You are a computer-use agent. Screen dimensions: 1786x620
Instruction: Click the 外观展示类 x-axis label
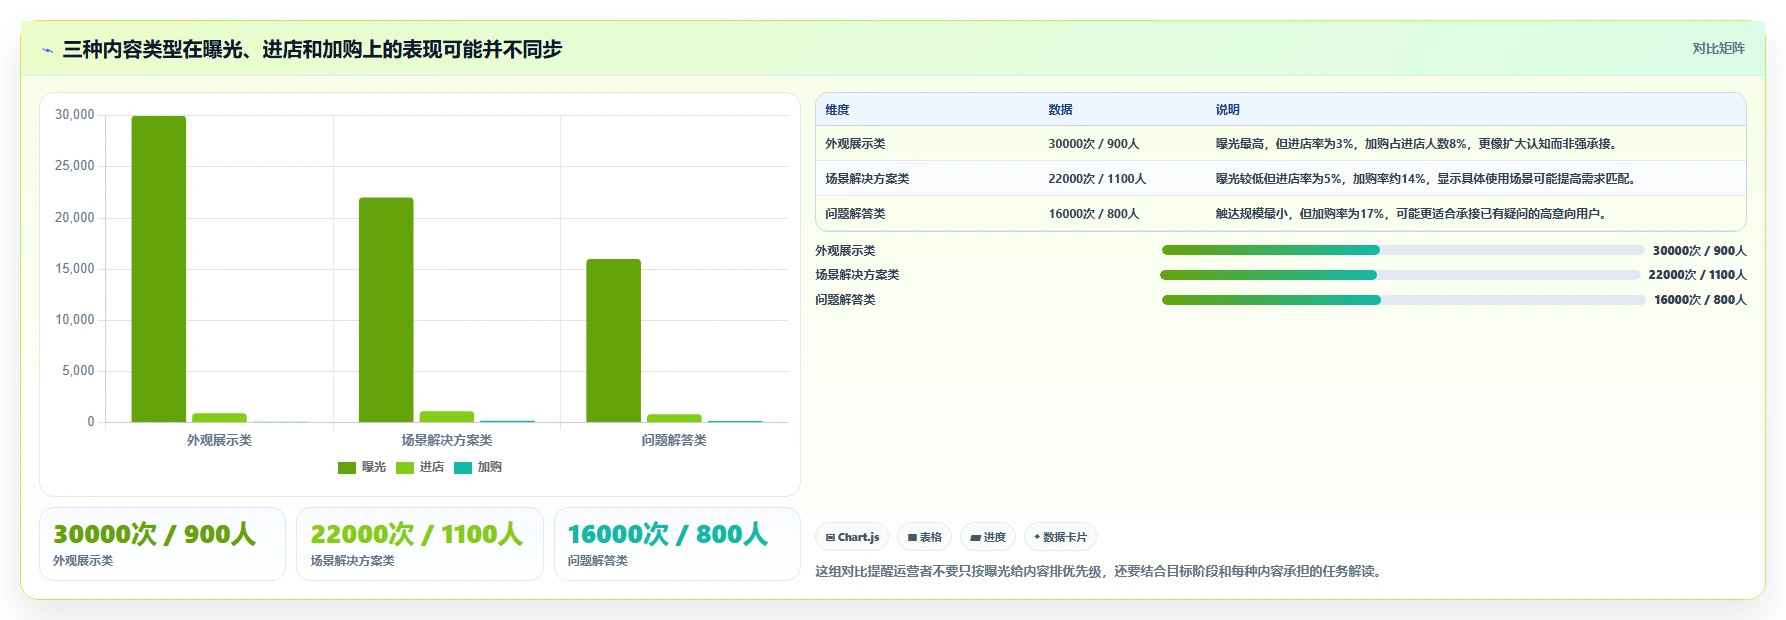click(219, 440)
